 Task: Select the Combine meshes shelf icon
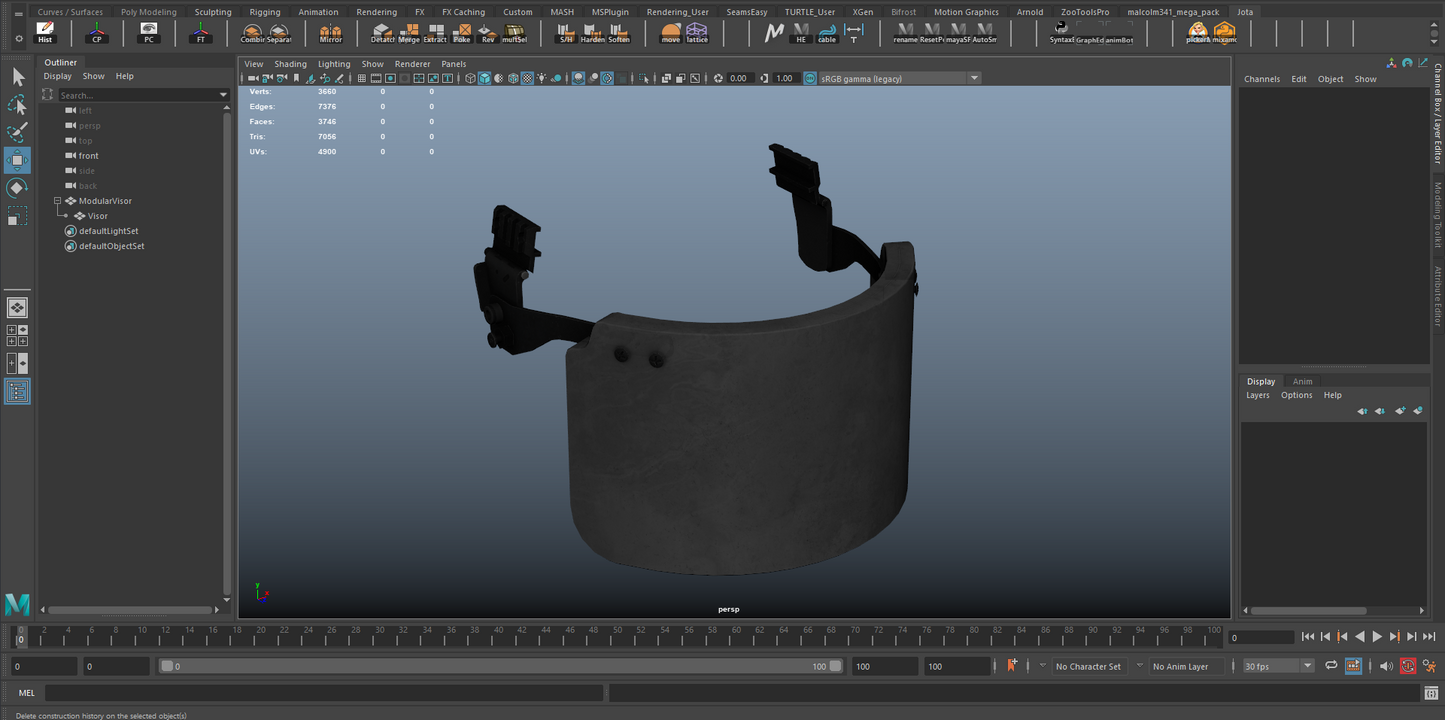(x=253, y=33)
